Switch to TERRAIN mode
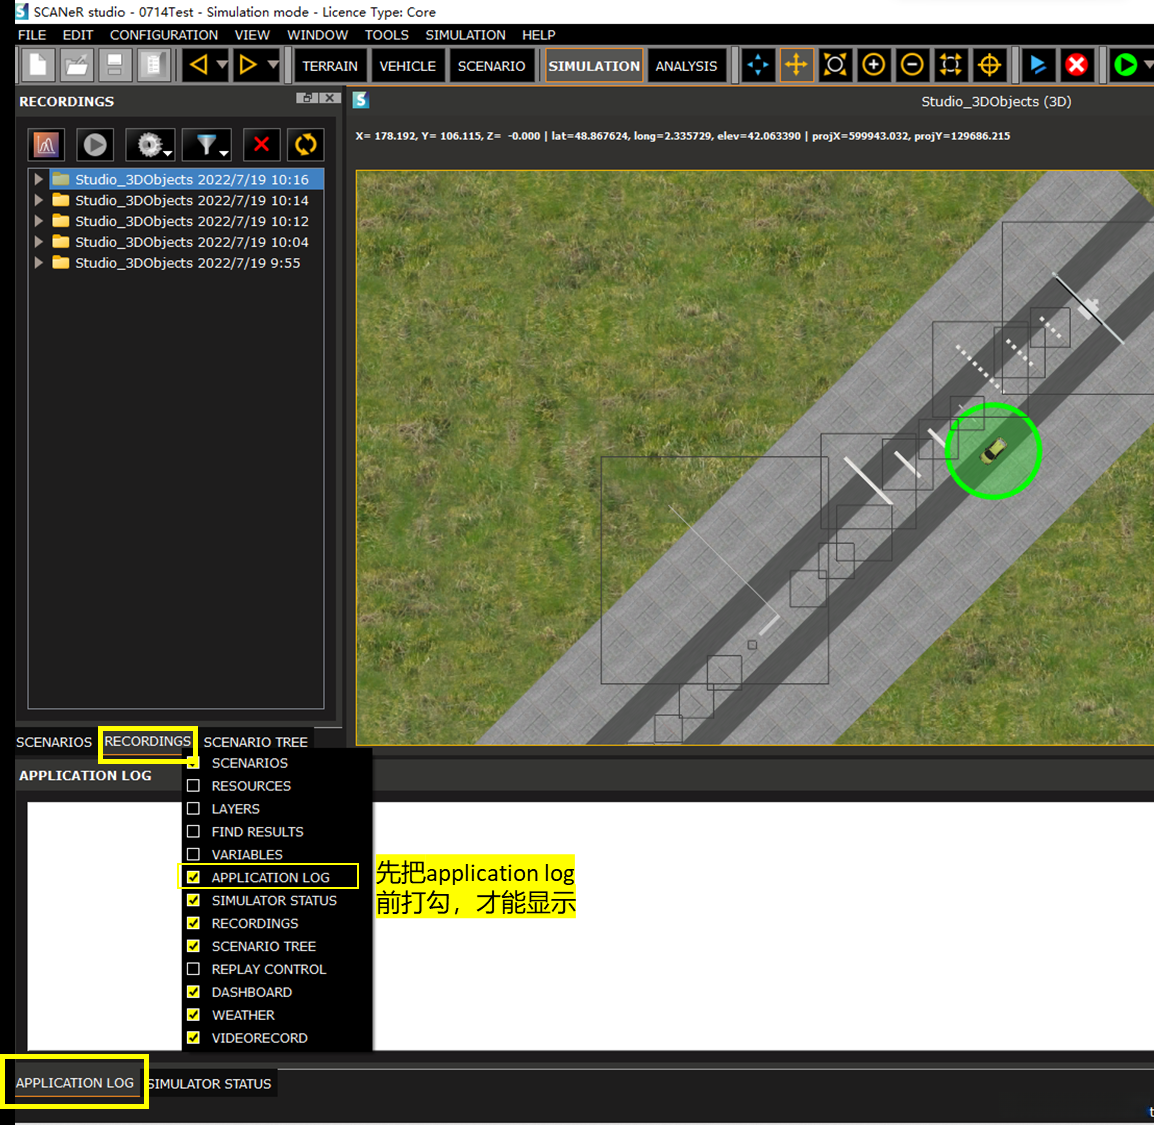1154x1125 pixels. [330, 65]
